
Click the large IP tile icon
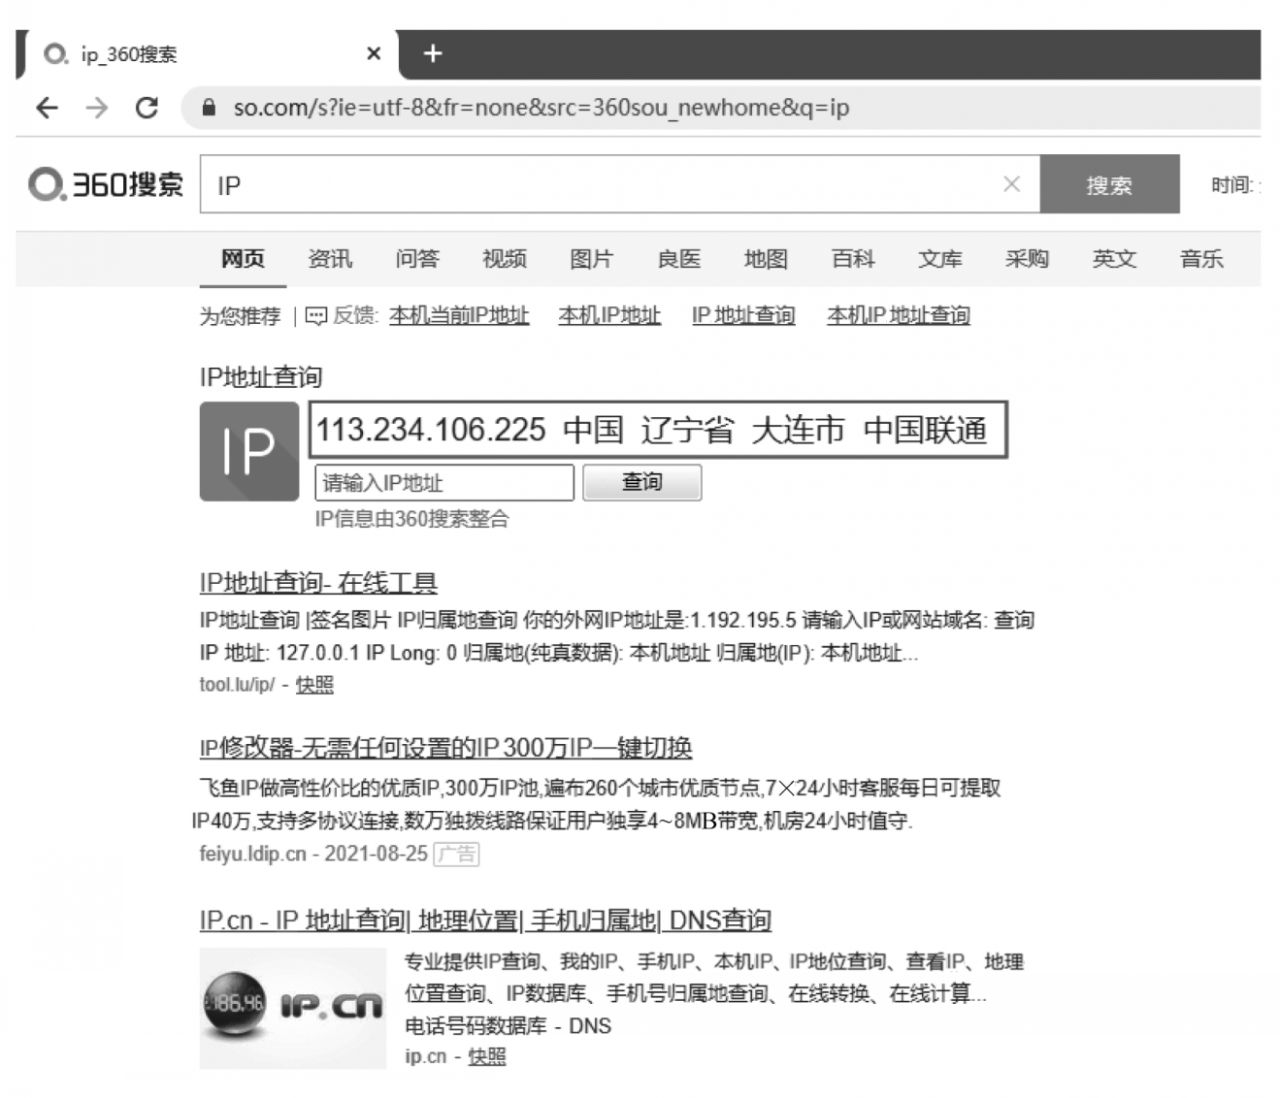pos(249,451)
